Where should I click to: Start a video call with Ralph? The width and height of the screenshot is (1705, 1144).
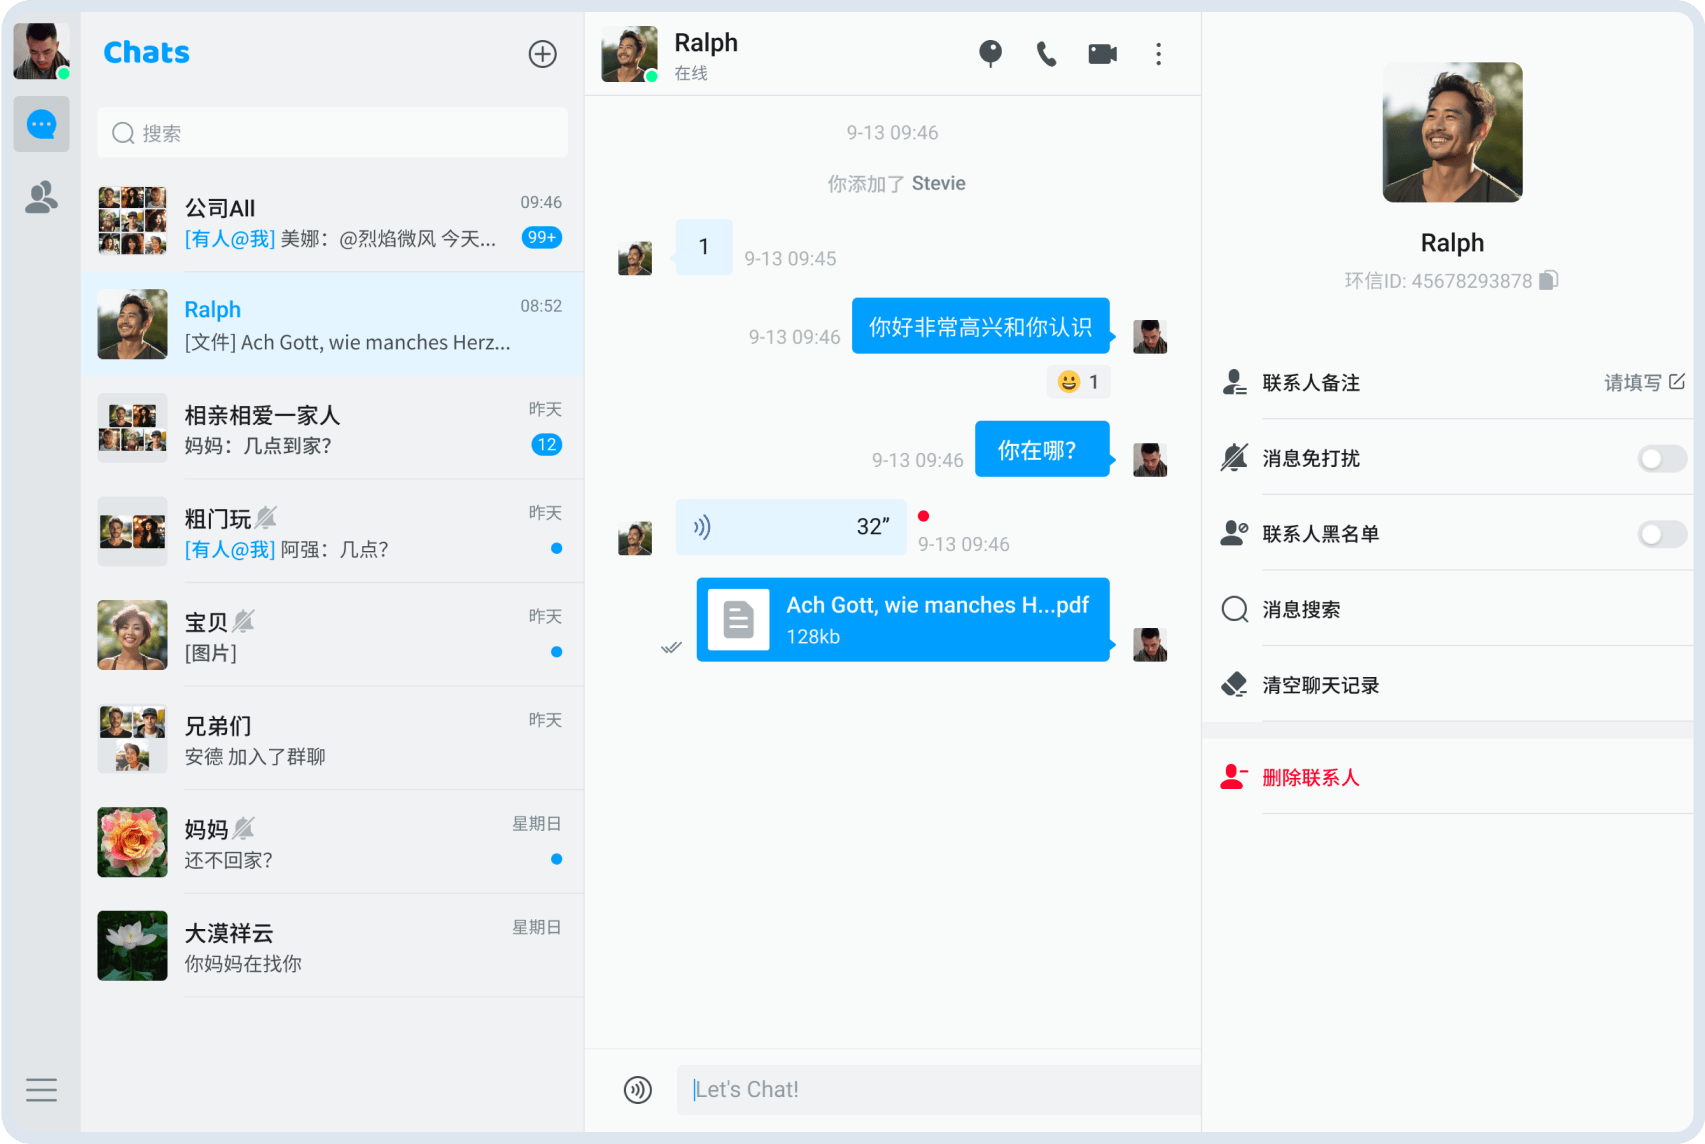coord(1102,54)
